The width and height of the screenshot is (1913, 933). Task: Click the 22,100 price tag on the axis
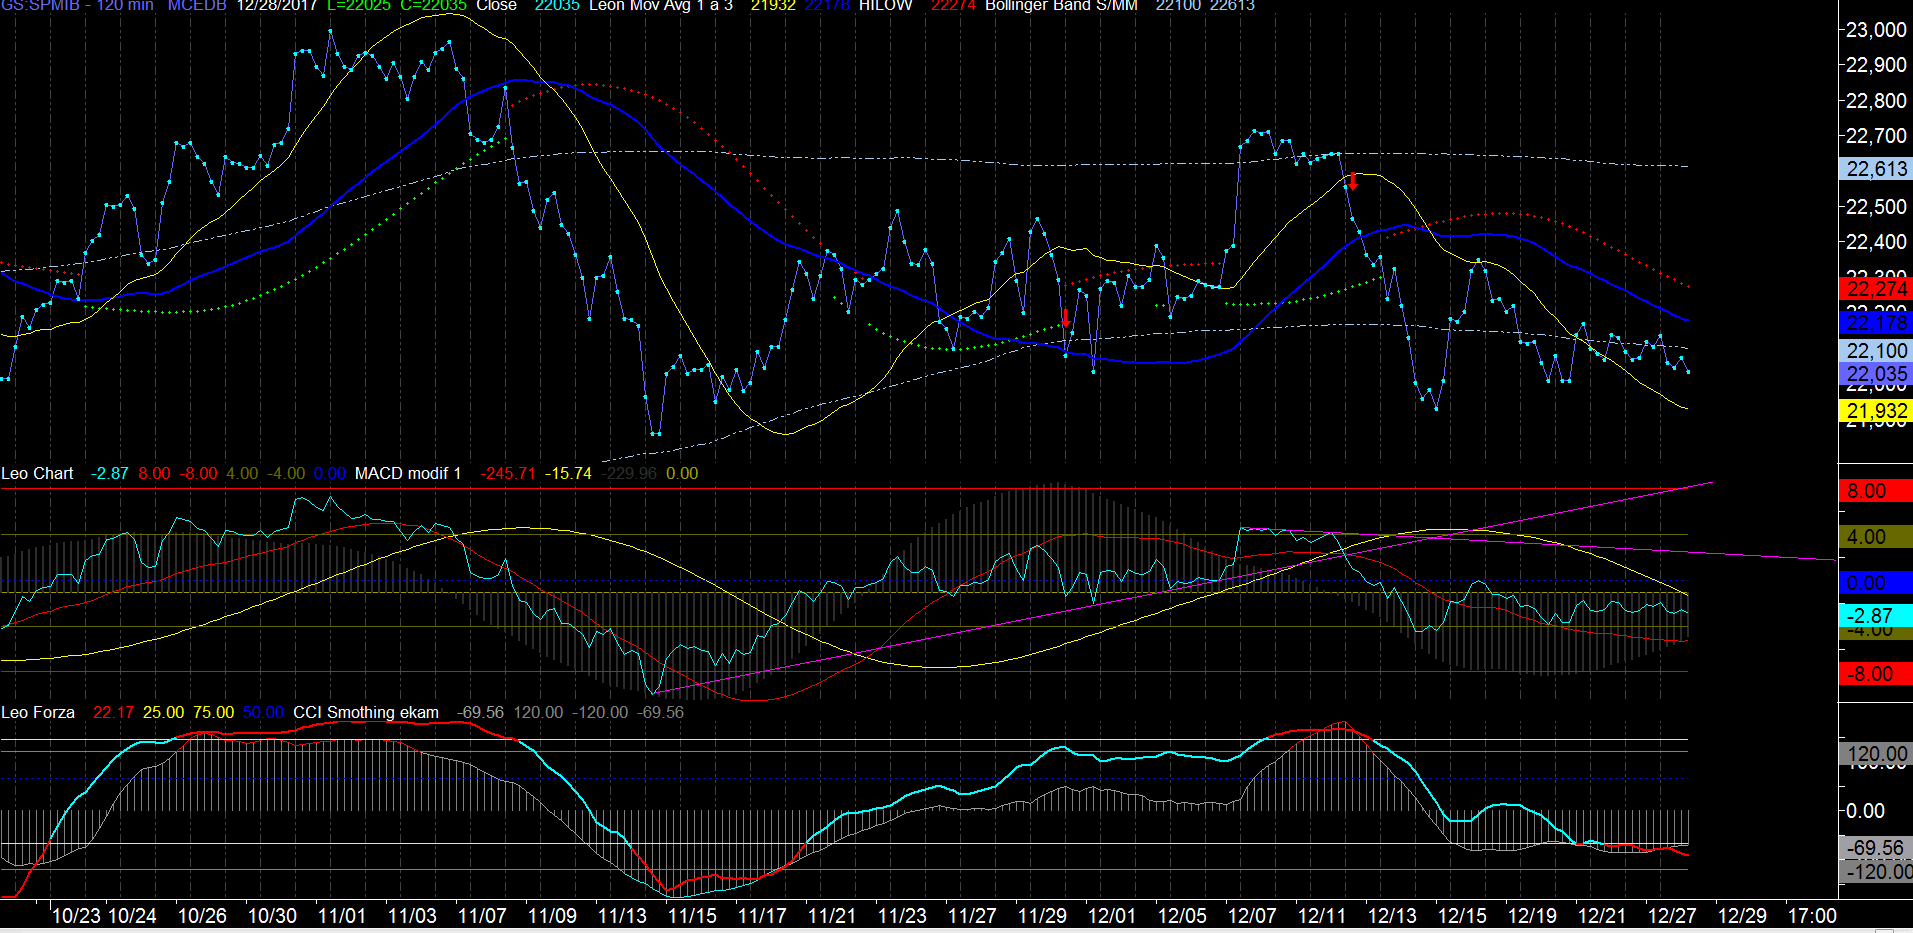click(x=1876, y=351)
